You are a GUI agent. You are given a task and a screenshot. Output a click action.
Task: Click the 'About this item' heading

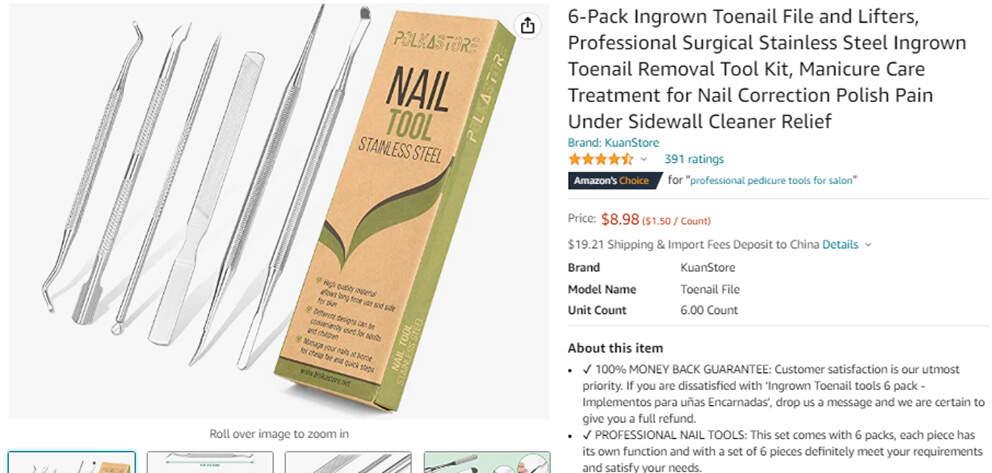[615, 348]
